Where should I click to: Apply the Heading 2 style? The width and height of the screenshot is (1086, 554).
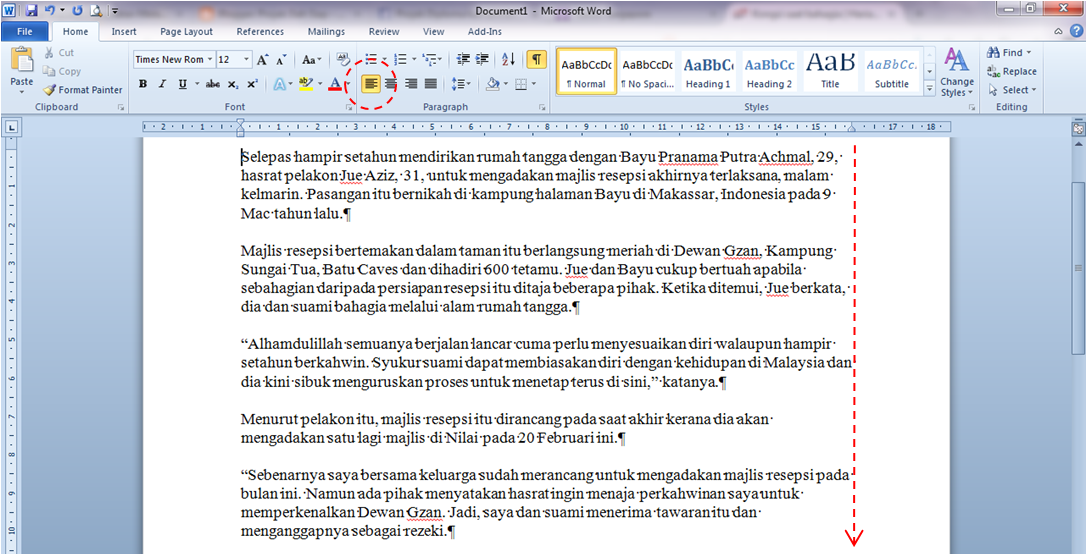[769, 71]
